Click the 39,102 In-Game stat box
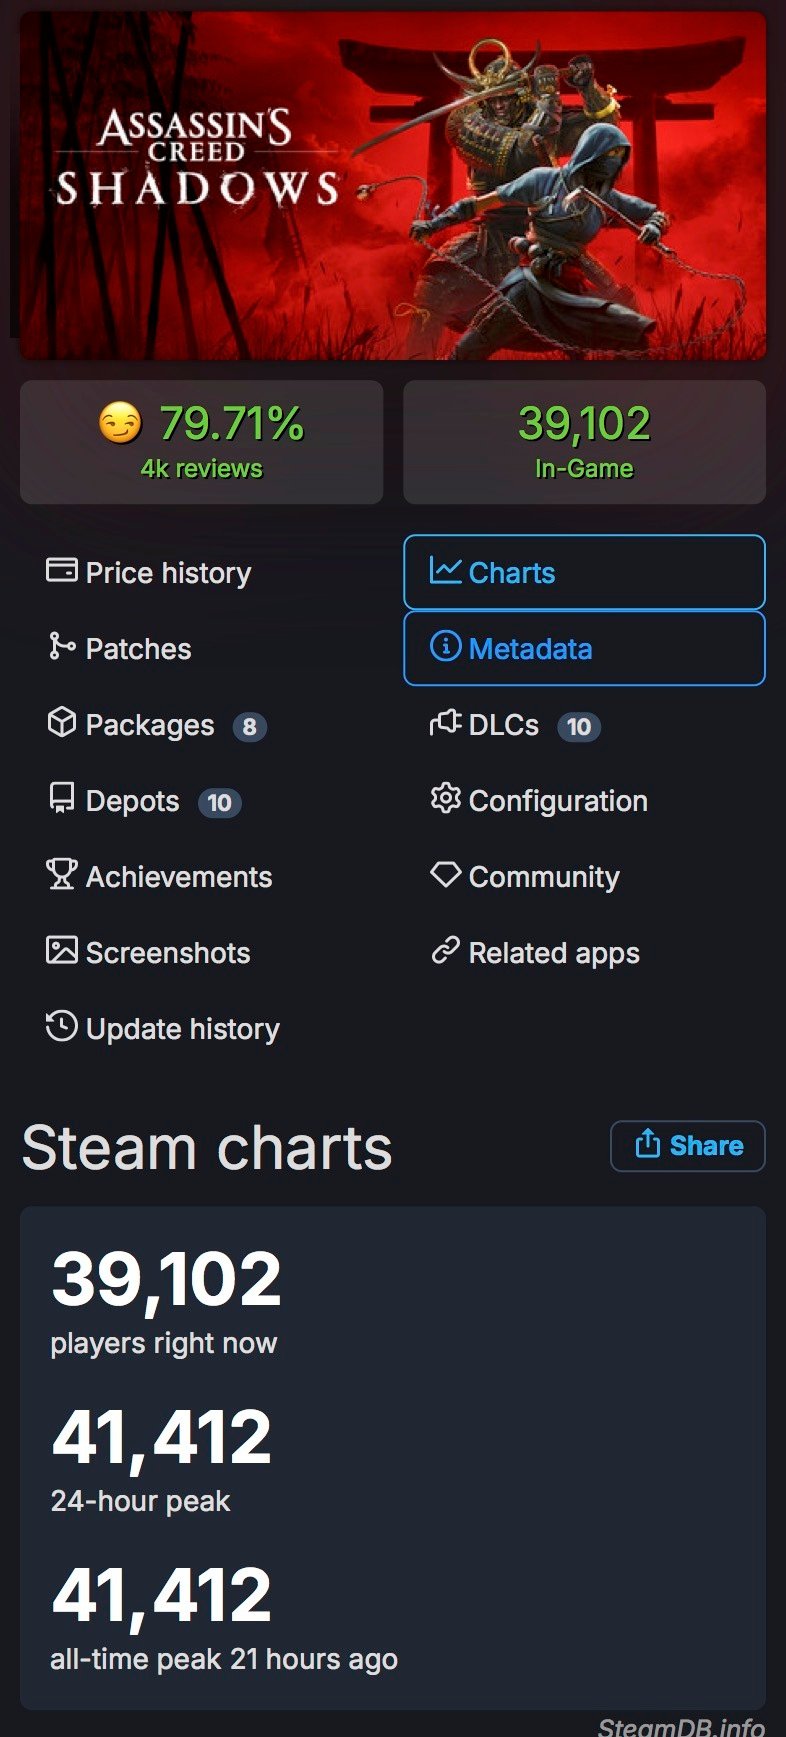The width and height of the screenshot is (786, 1737). [584, 442]
